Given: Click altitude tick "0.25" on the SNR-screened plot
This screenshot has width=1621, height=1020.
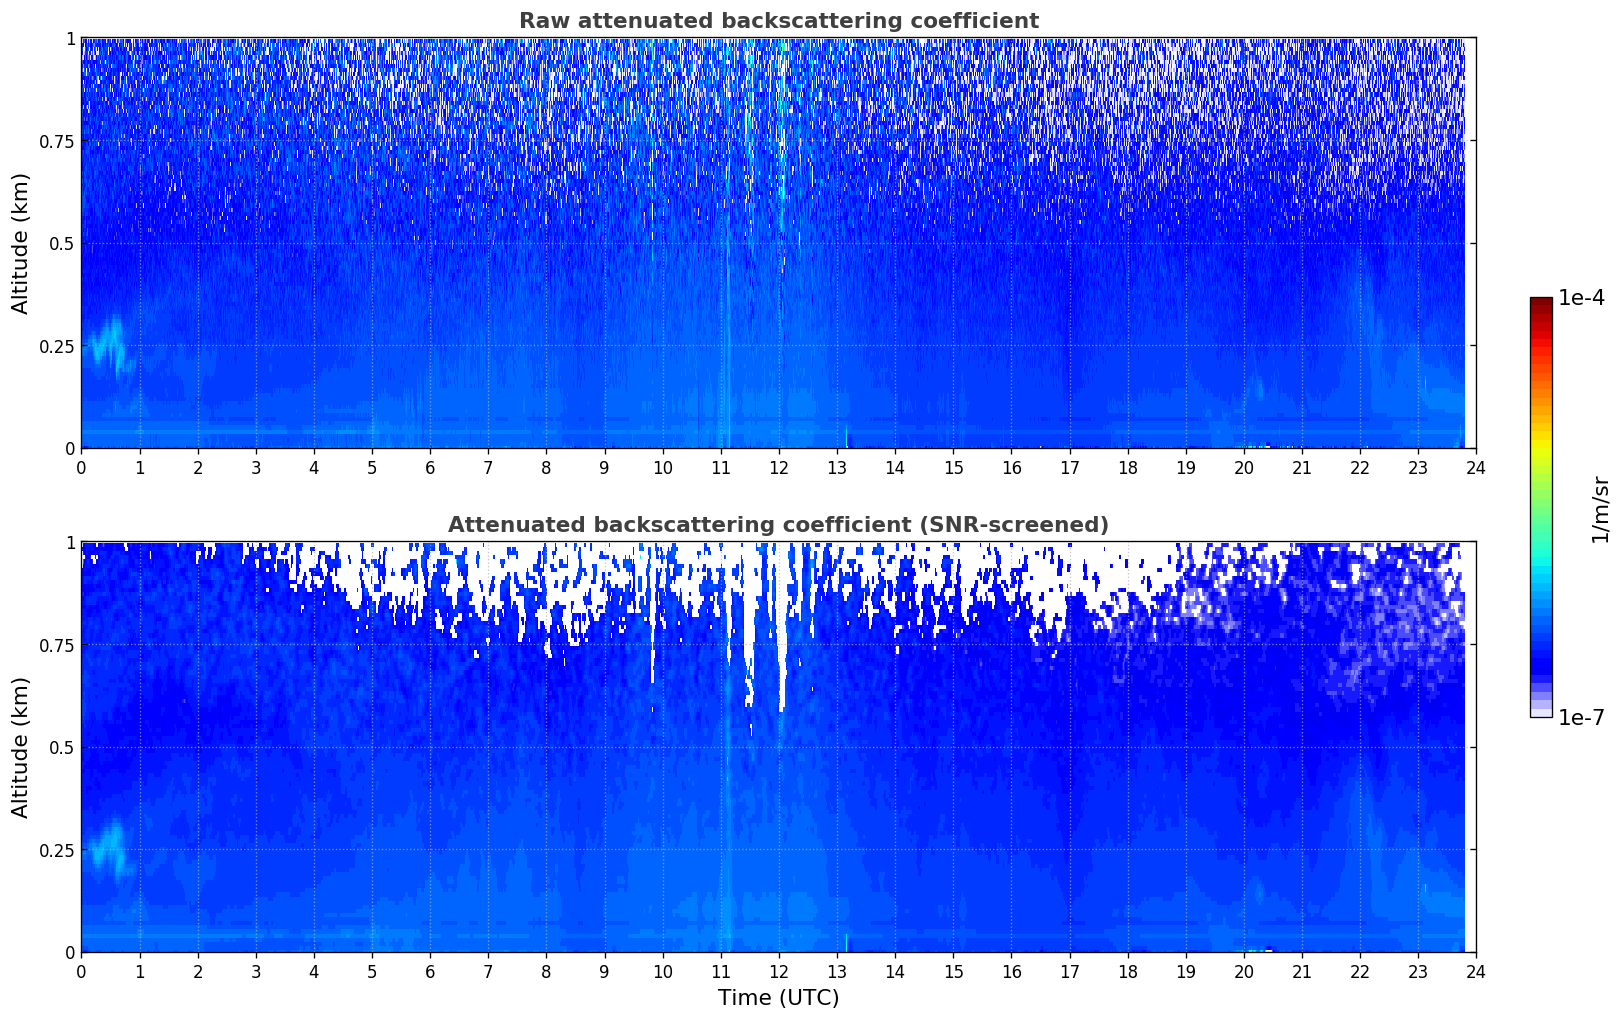Looking at the screenshot, I should coord(57,850).
